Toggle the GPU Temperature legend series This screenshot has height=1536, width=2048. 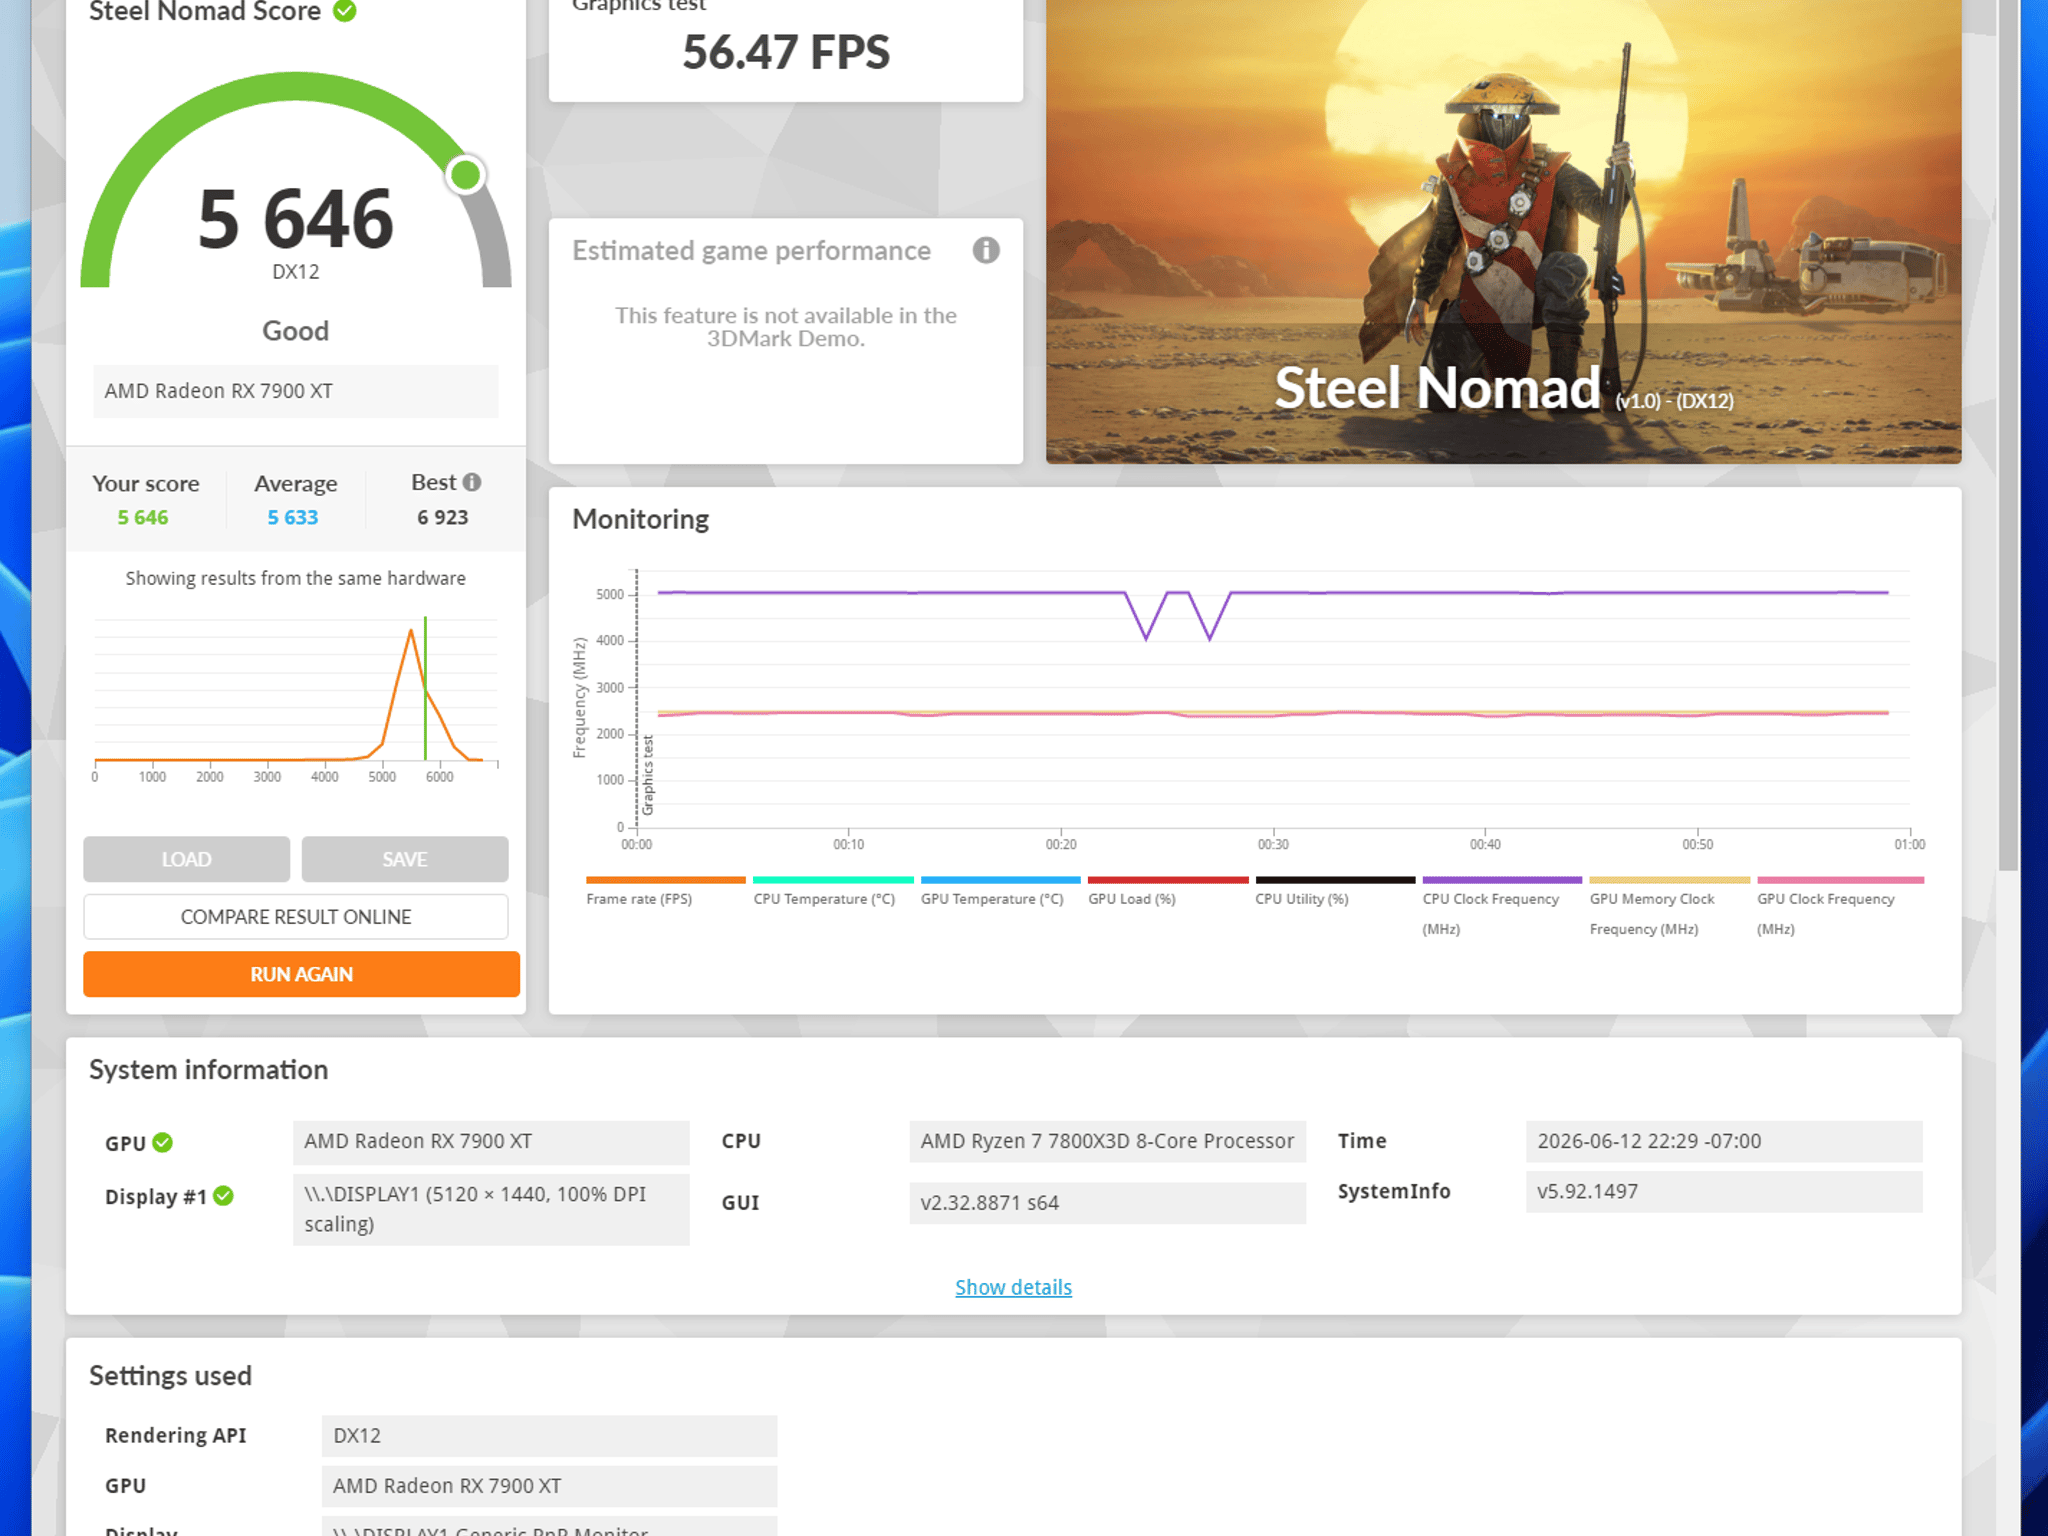tap(1000, 892)
